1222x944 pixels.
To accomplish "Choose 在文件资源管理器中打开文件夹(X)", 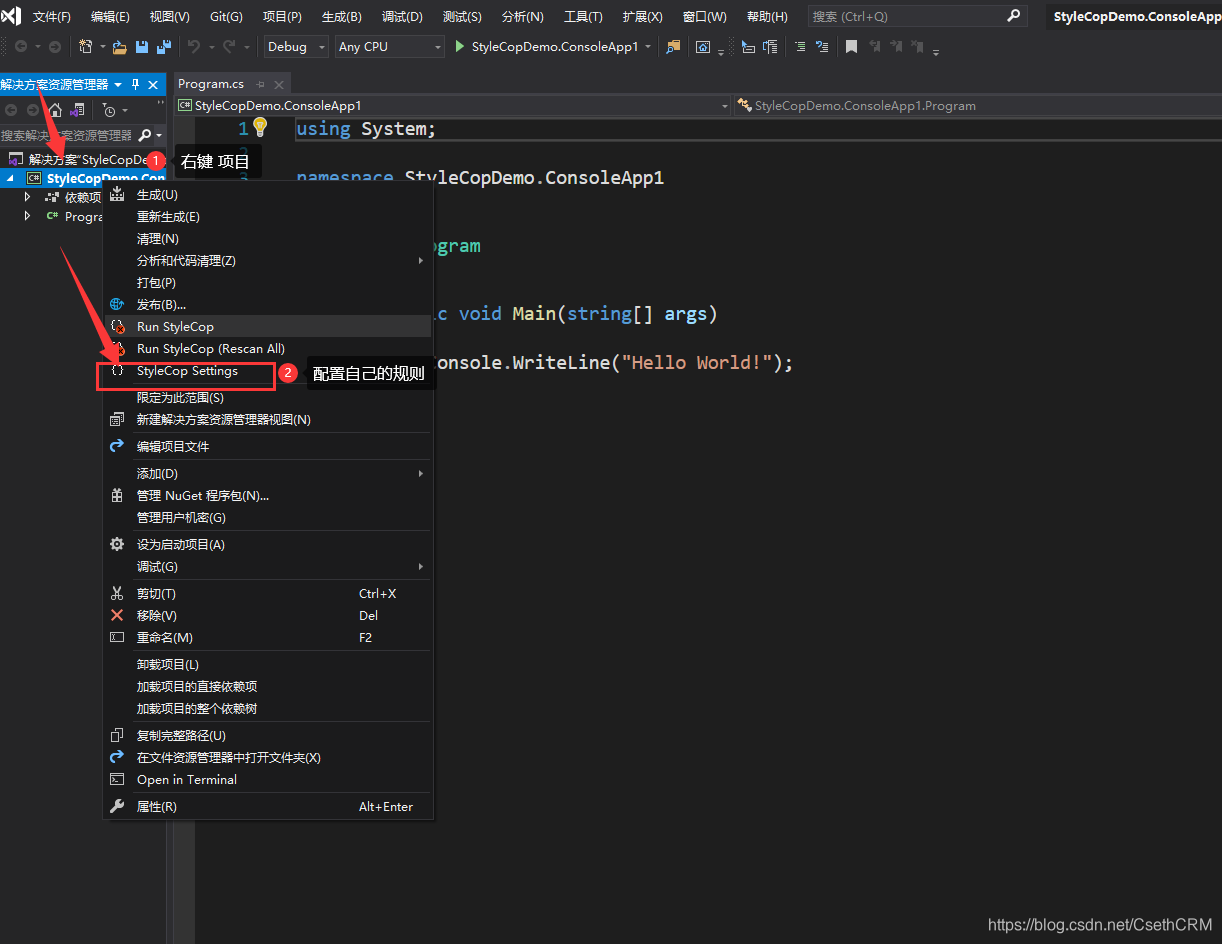I will (x=268, y=758).
